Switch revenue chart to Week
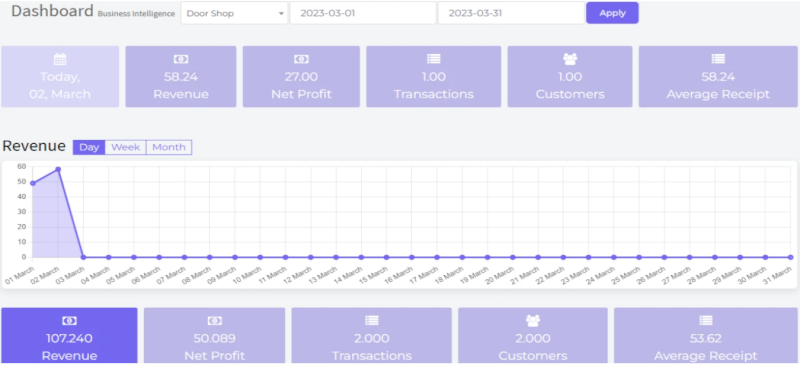This screenshot has width=800, height=365. pos(126,147)
